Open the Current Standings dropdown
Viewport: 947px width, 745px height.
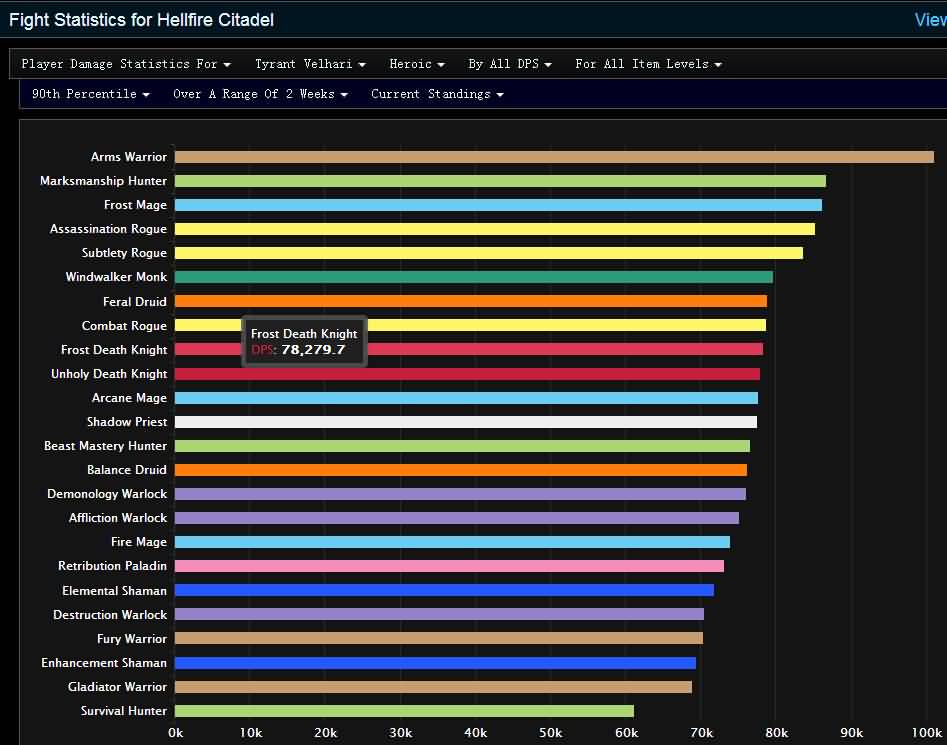pos(437,94)
